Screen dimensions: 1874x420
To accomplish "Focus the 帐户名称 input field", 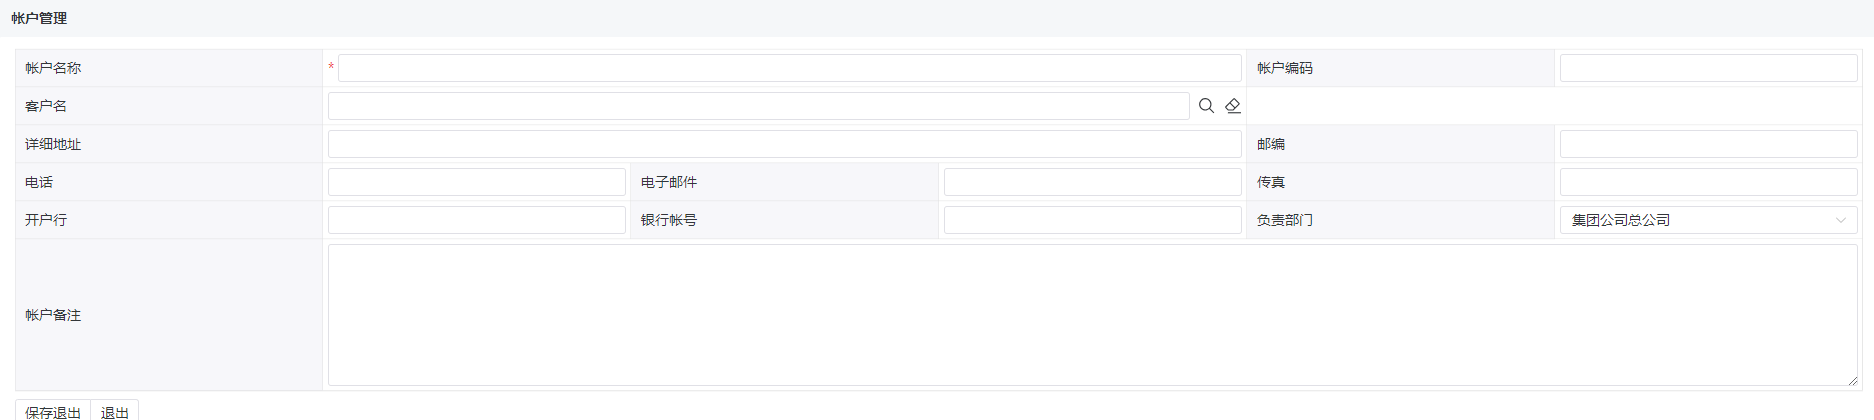I will coord(790,68).
